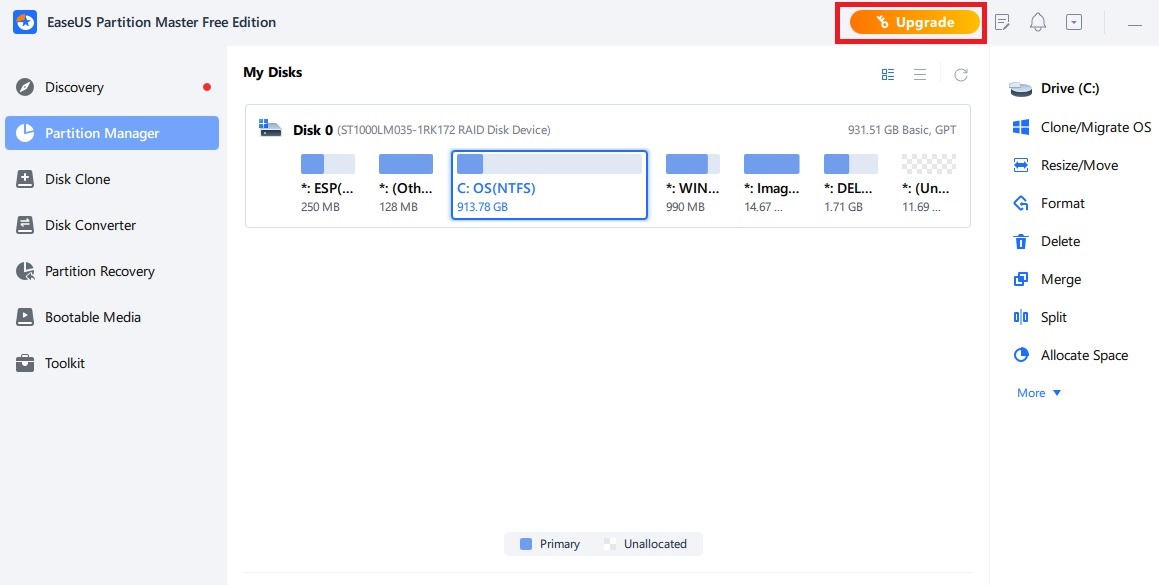The width and height of the screenshot is (1159, 585).
Task: Click the Unallocated legend swatch
Action: click(x=610, y=544)
